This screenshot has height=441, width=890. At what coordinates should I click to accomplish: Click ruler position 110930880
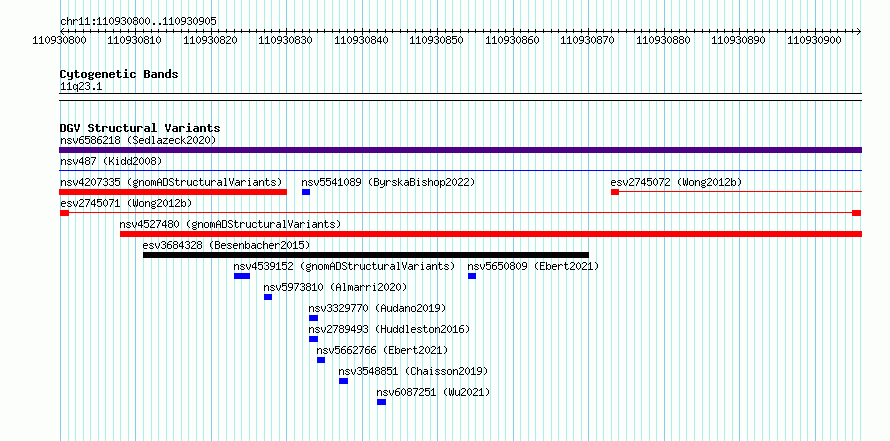coord(664,40)
